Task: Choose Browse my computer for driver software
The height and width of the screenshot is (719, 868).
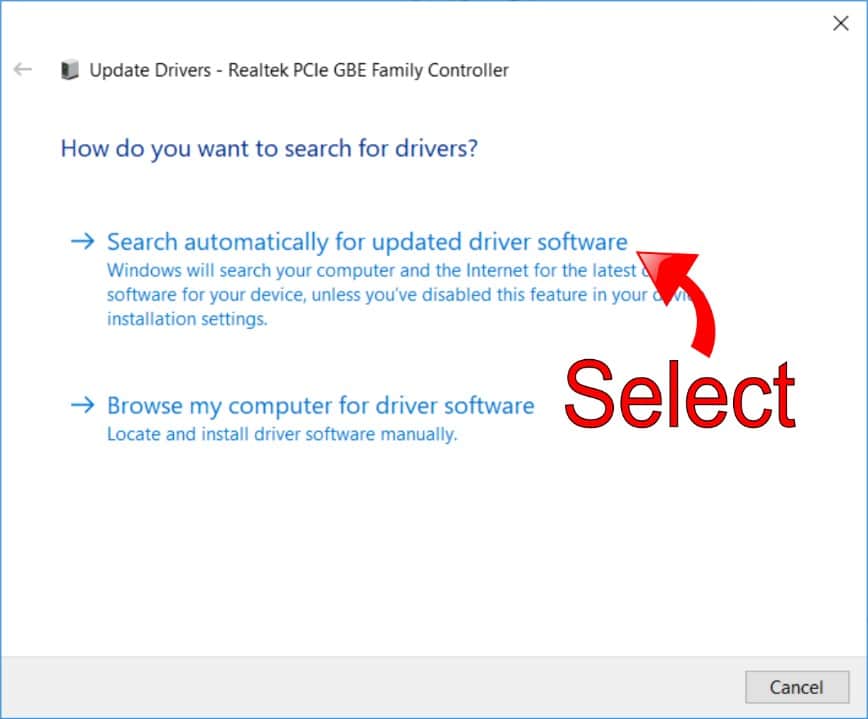Action: click(x=320, y=406)
